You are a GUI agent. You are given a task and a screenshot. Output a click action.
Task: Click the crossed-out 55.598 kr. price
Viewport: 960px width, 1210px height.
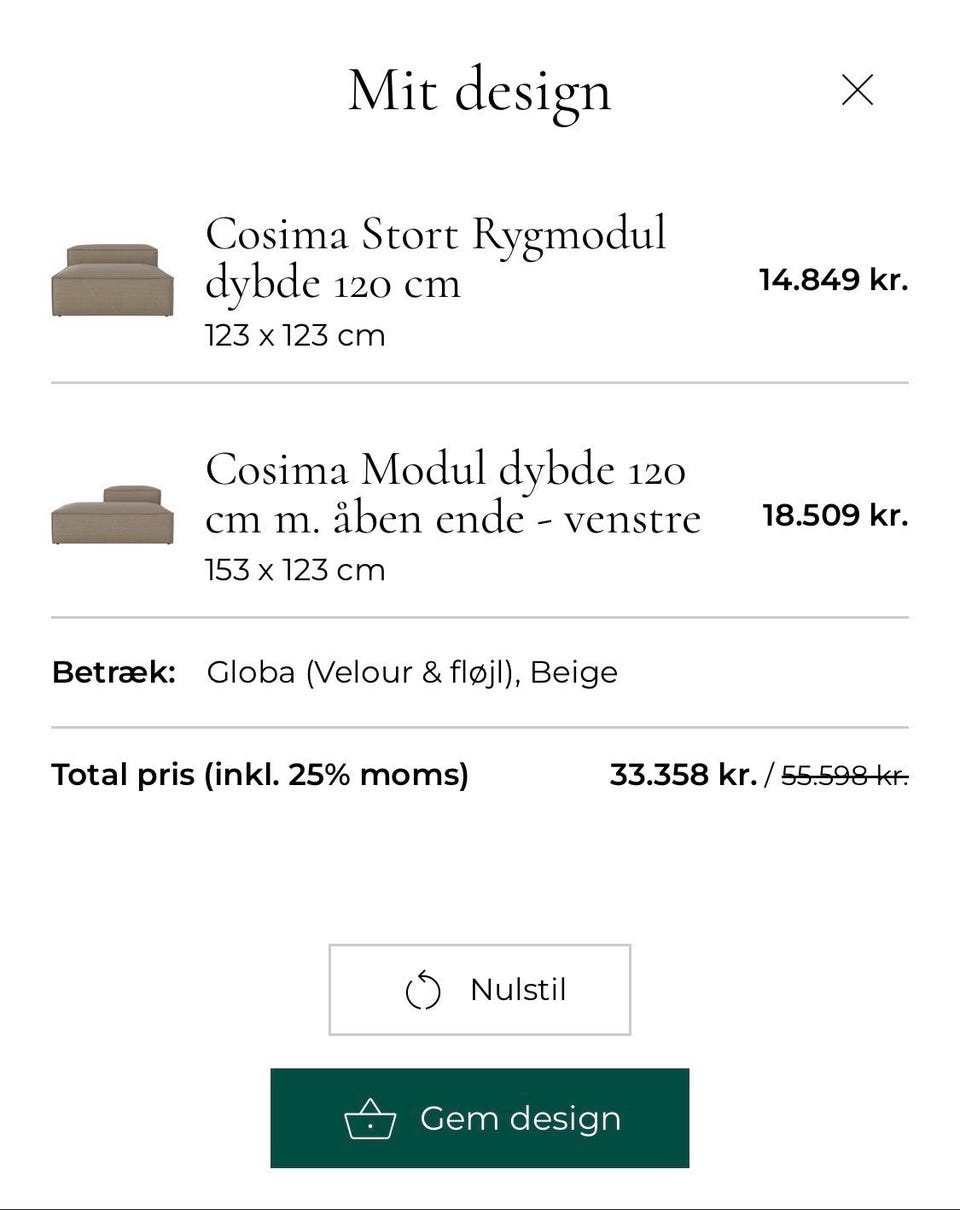pyautogui.click(x=844, y=775)
